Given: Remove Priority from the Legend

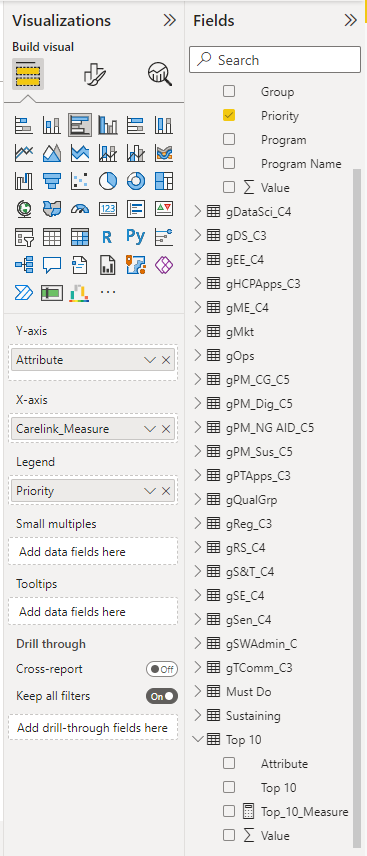Looking at the screenshot, I should point(166,491).
